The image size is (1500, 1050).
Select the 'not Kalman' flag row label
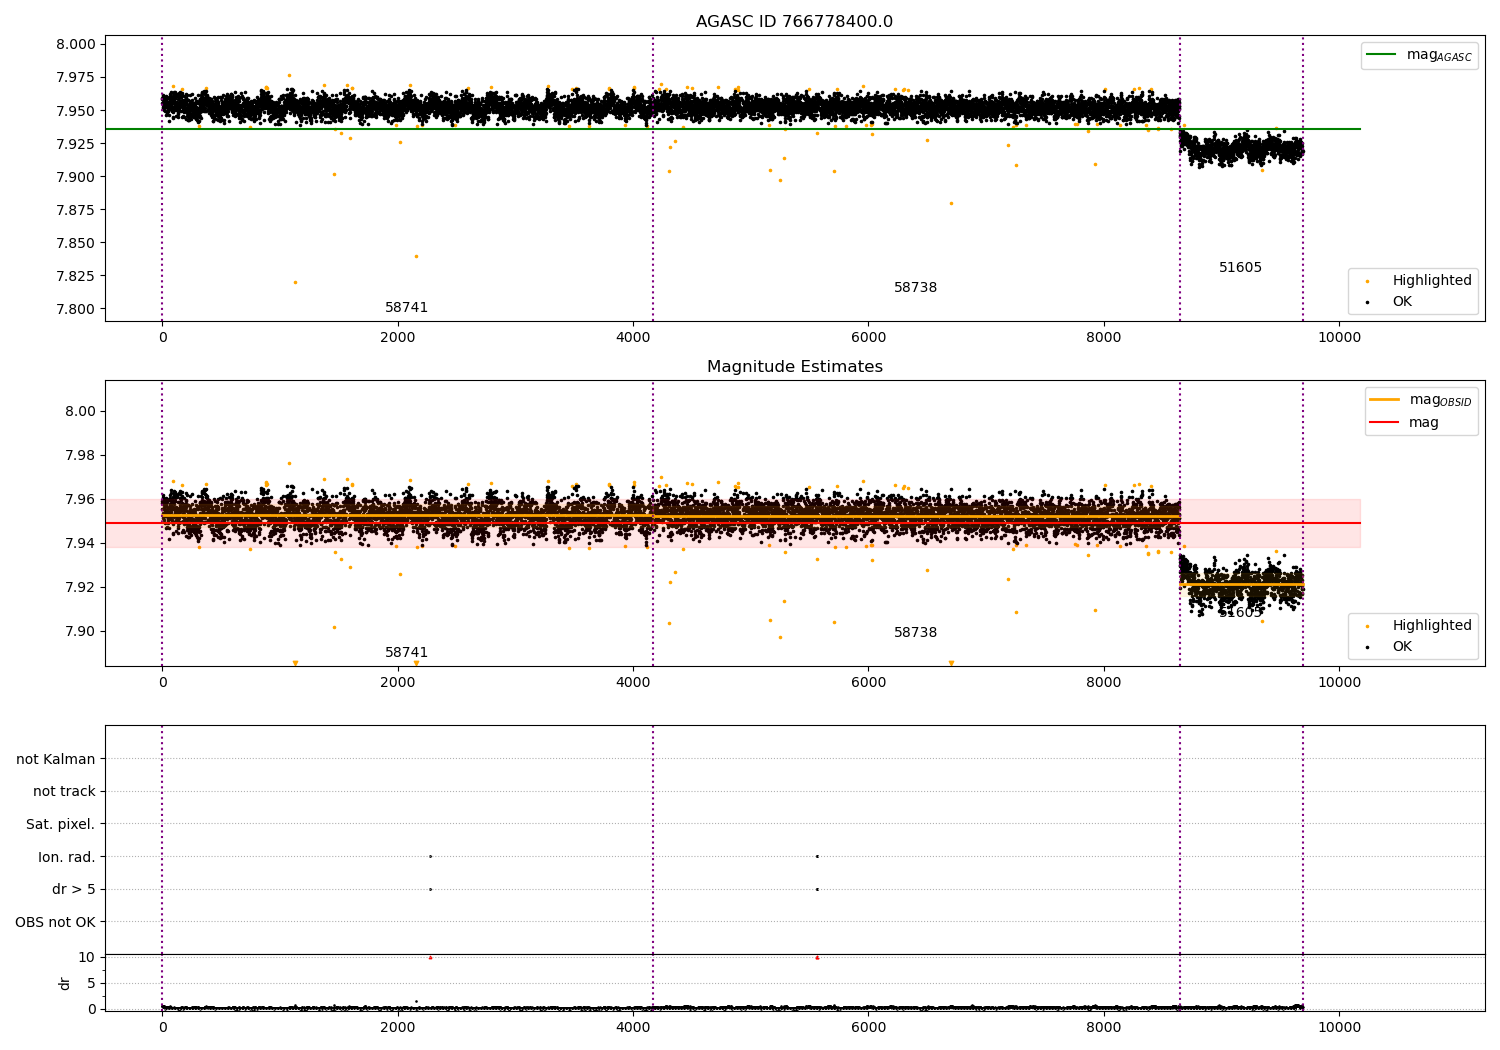point(56,759)
